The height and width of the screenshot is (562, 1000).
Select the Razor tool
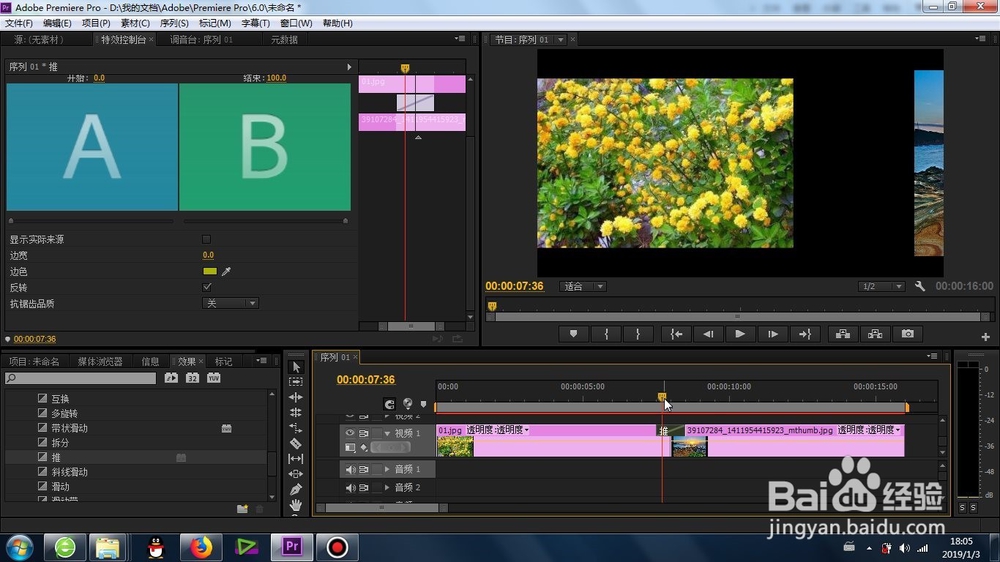pos(296,443)
